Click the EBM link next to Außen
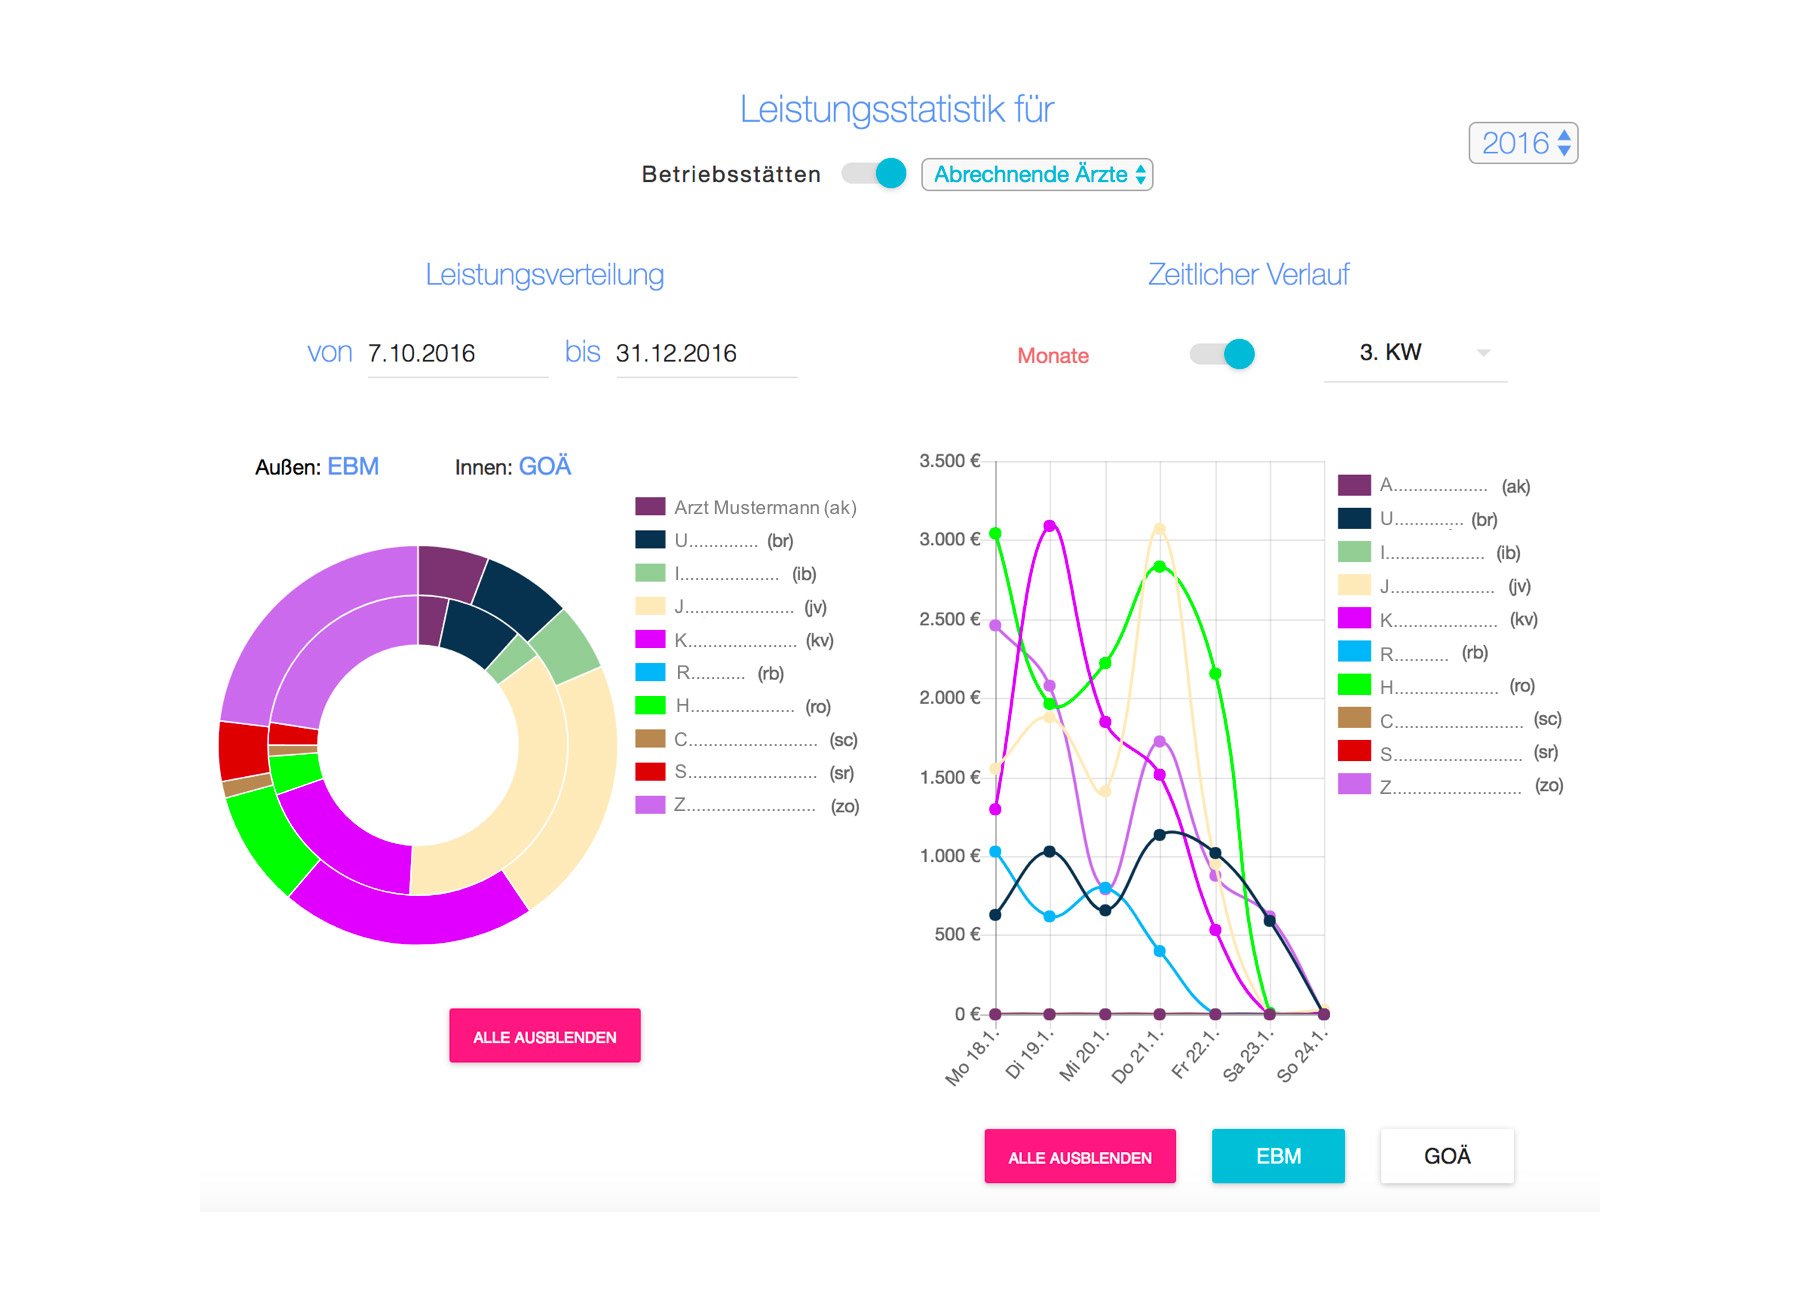 click(353, 467)
